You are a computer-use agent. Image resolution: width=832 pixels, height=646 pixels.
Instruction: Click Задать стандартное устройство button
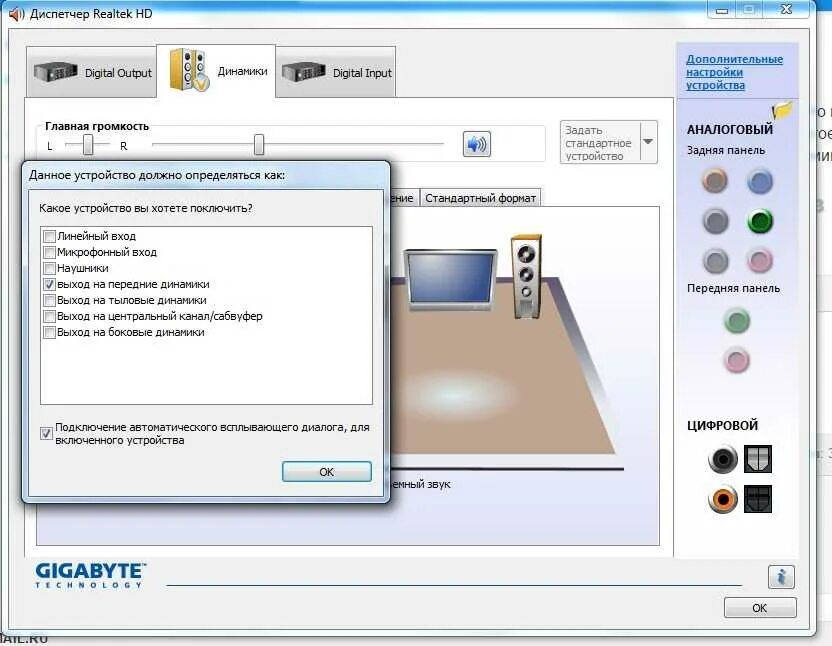coord(600,142)
